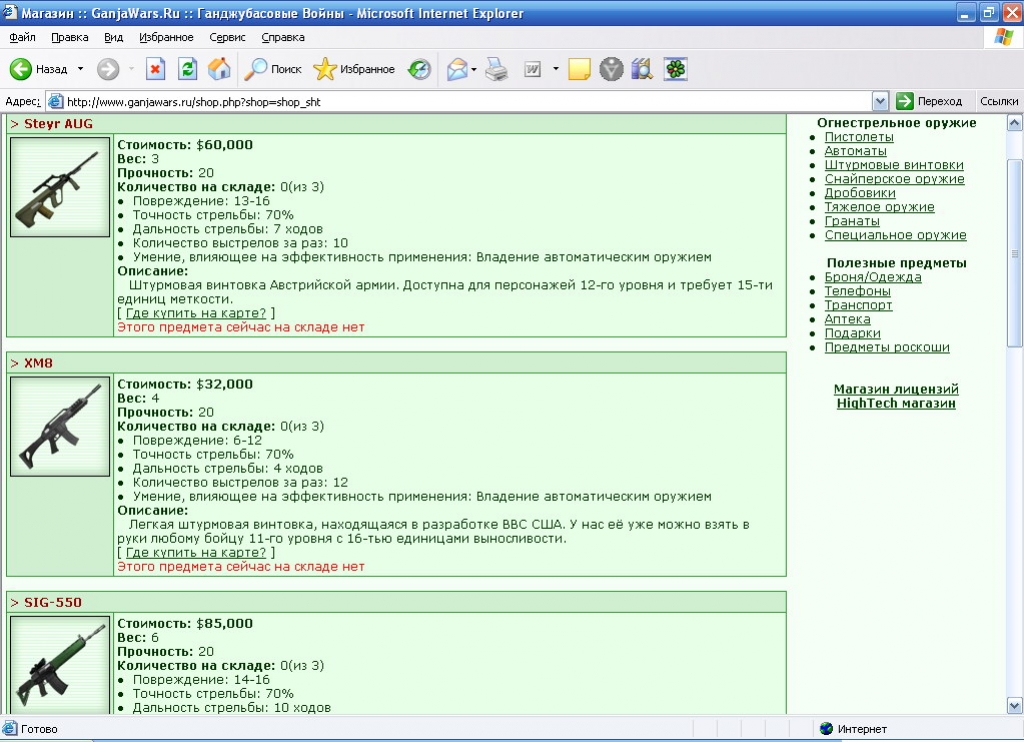Open the Сервис menu
This screenshot has height=742, width=1024.
(227, 37)
